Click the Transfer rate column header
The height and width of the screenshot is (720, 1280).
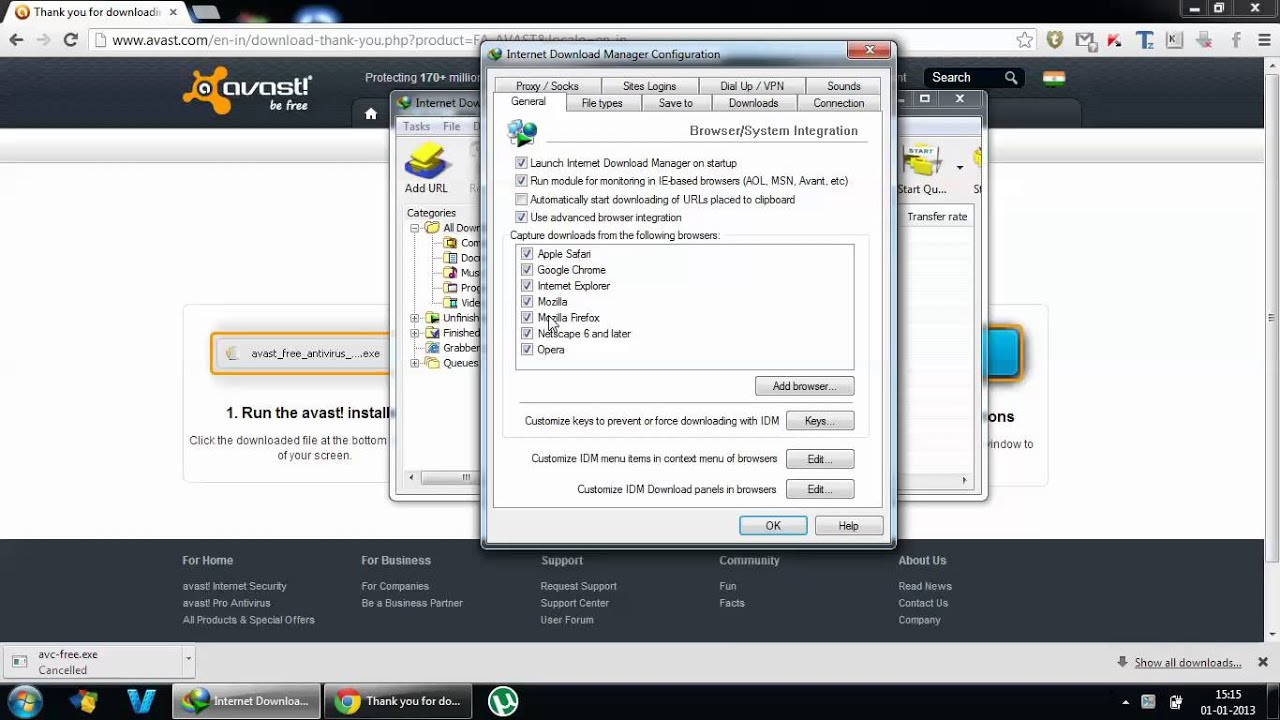tap(937, 217)
